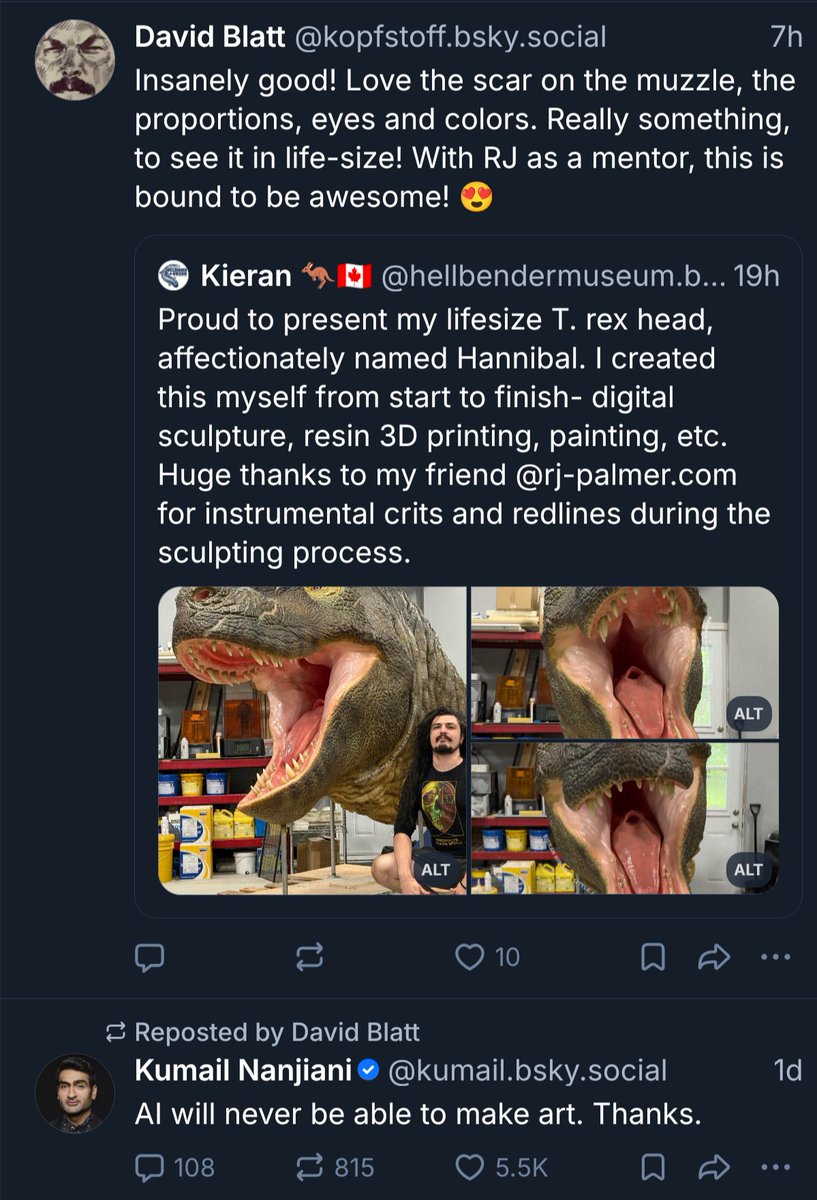Viewport: 817px width, 1200px height.
Task: Repost Kumail Nanjiani's post with 815 reposts
Action: 335,1167
